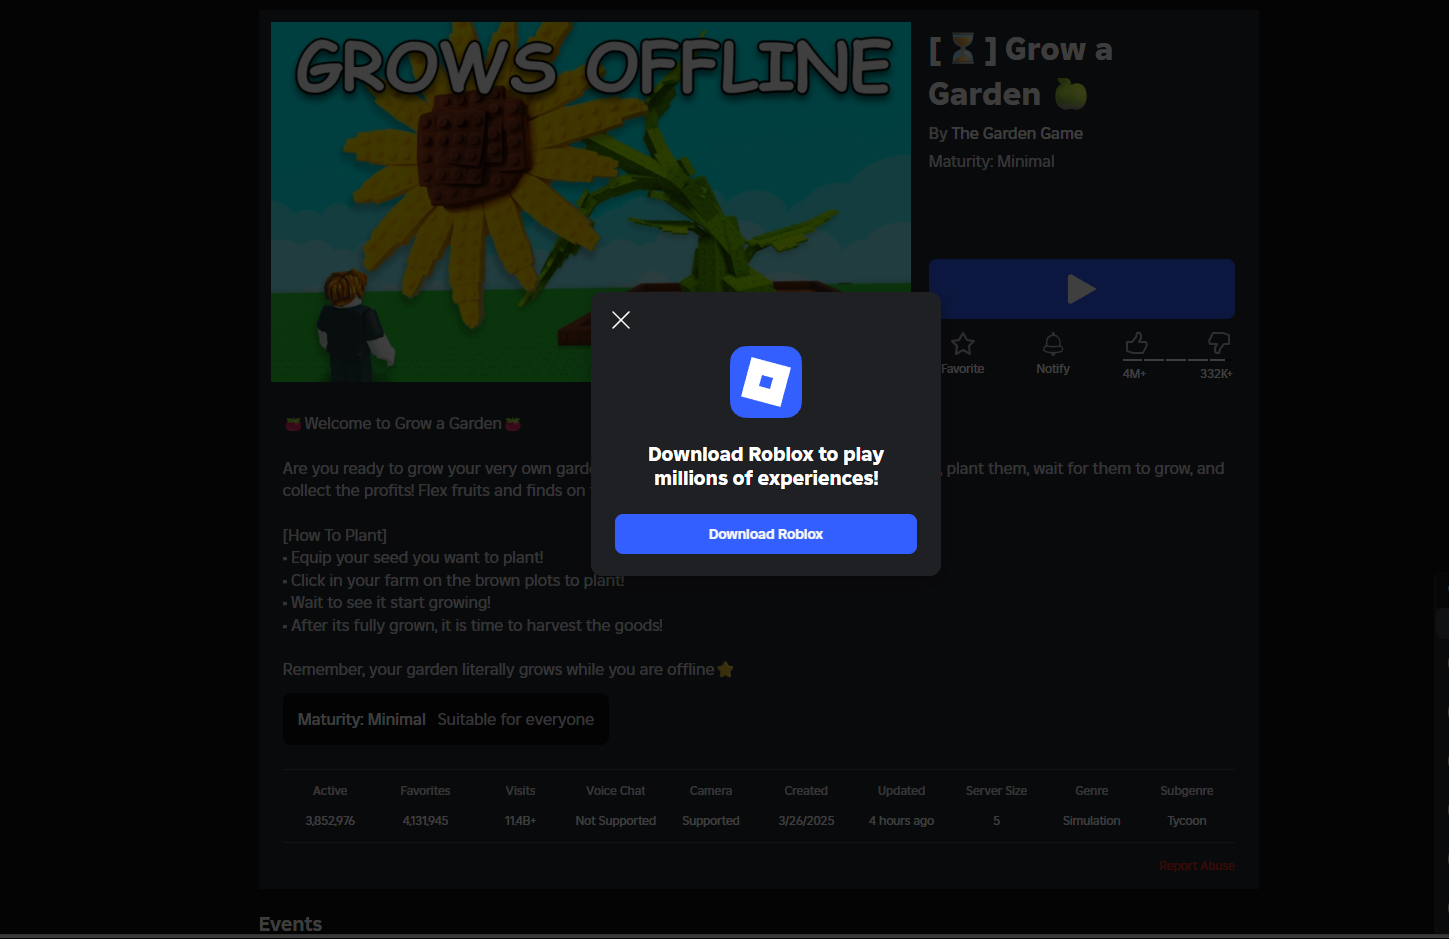Click the Voice Chat Not Supported value
Image resolution: width=1449 pixels, height=939 pixels.
click(x=616, y=821)
